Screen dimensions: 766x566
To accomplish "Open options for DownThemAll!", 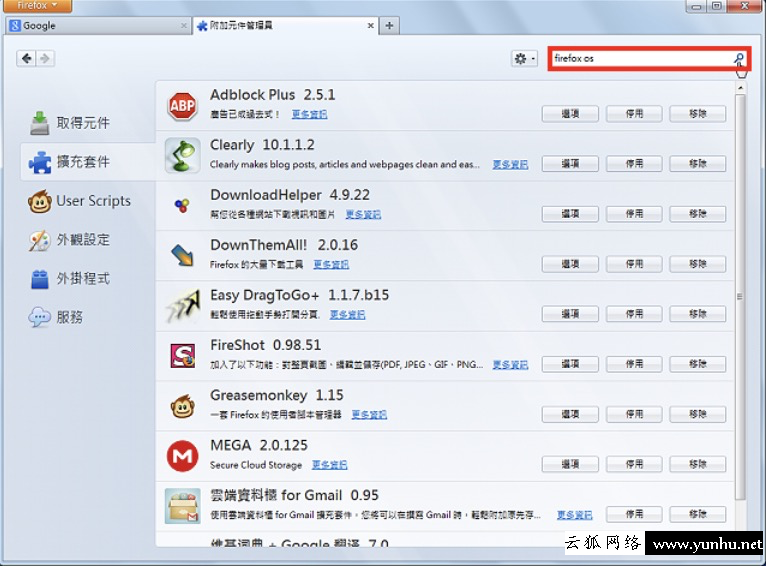I will pos(570,264).
